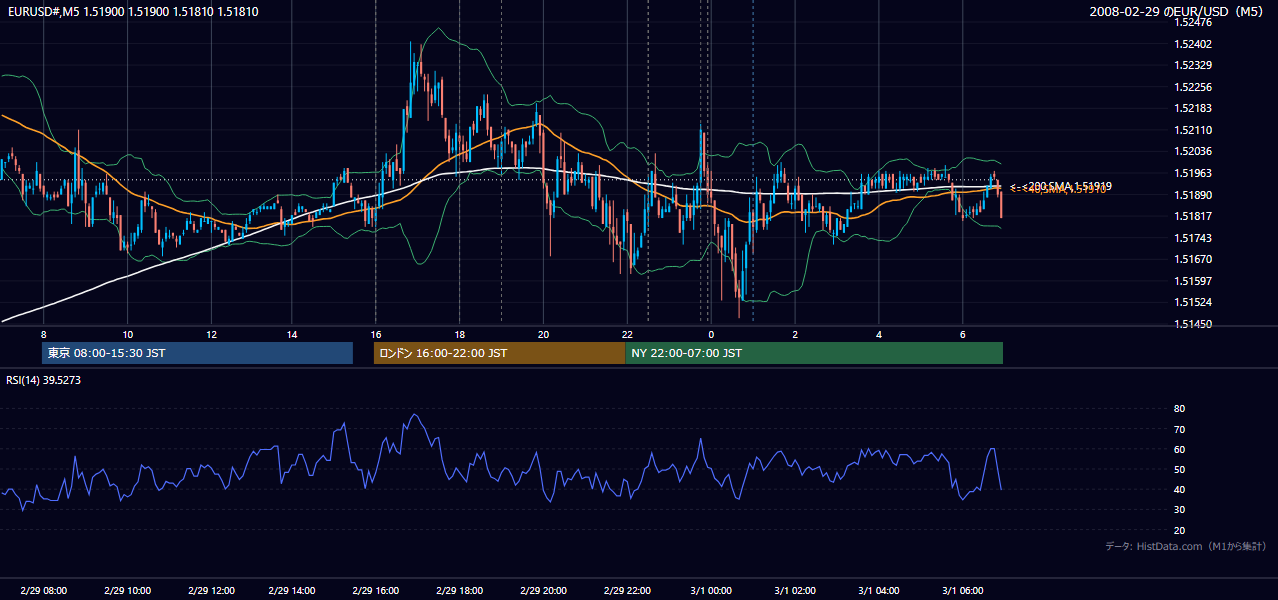The width and height of the screenshot is (1278, 600).
Task: Click hour 8 on the upper time axis
Action: [x=43, y=334]
